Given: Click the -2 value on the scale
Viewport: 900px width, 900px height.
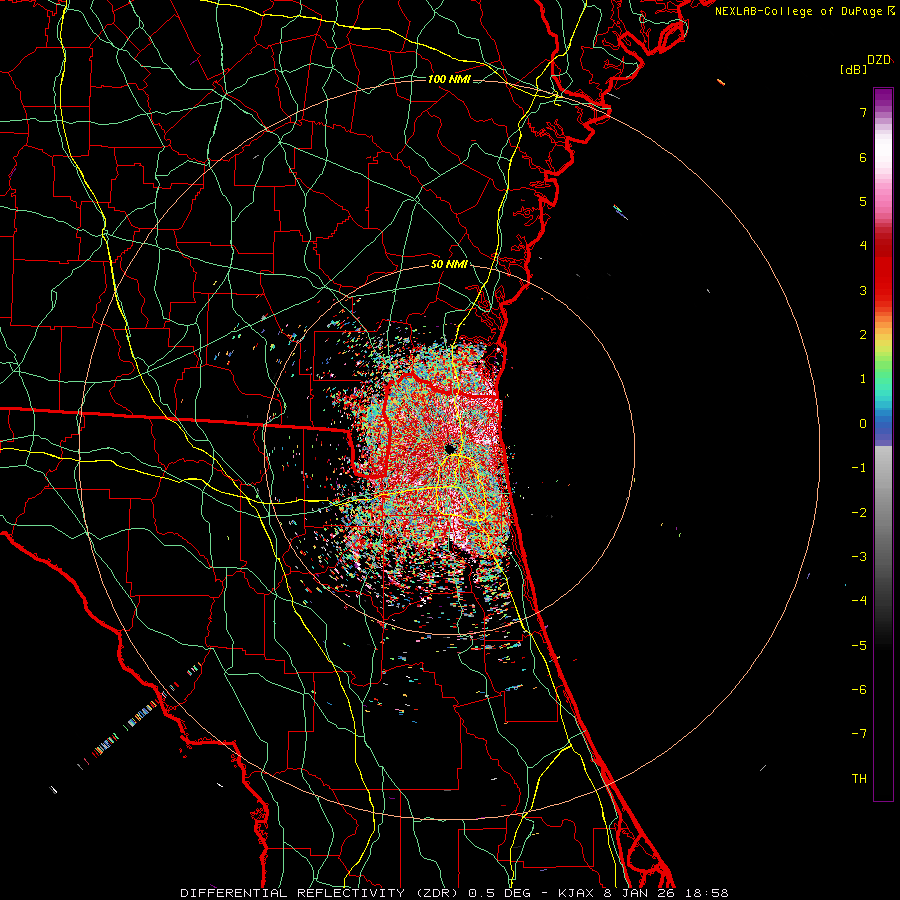Looking at the screenshot, I should pos(859,513).
